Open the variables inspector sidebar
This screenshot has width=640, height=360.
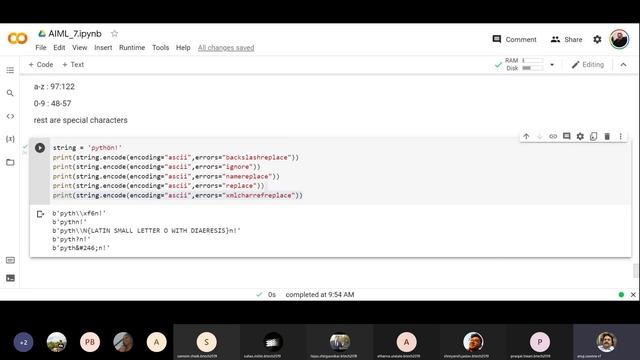click(10, 139)
